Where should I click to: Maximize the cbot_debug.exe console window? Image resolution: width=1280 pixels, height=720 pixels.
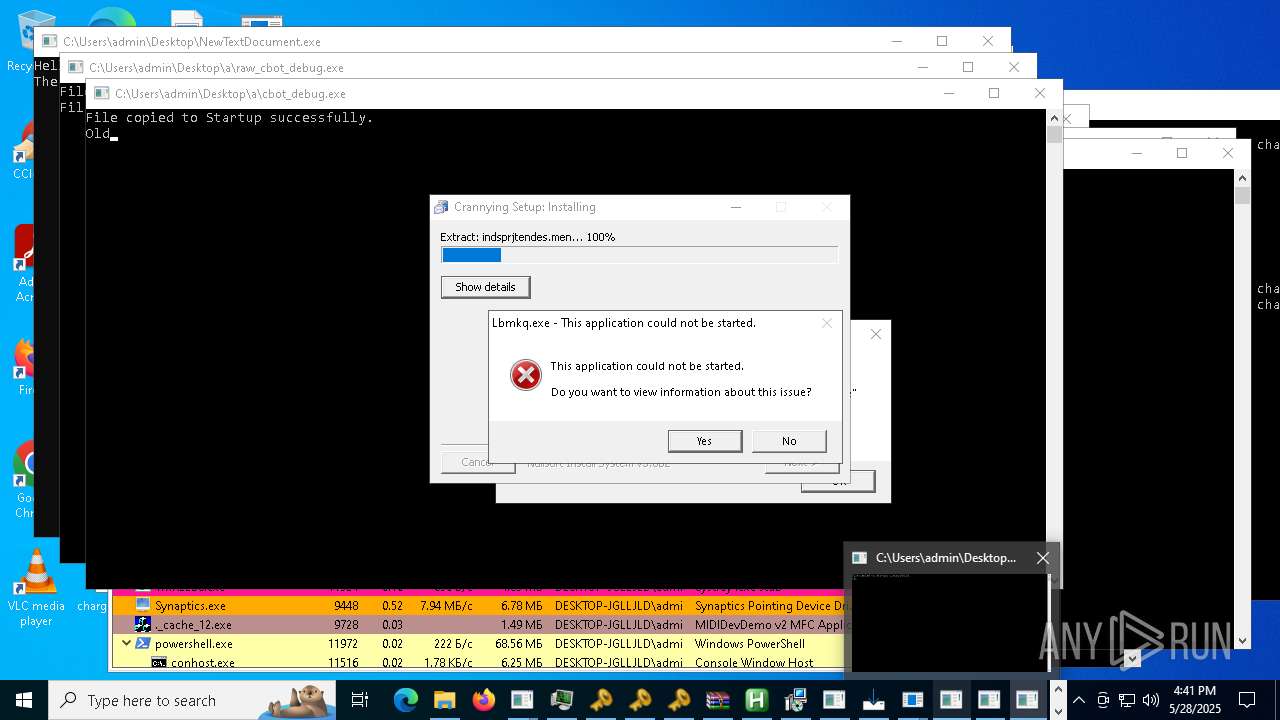(x=993, y=93)
